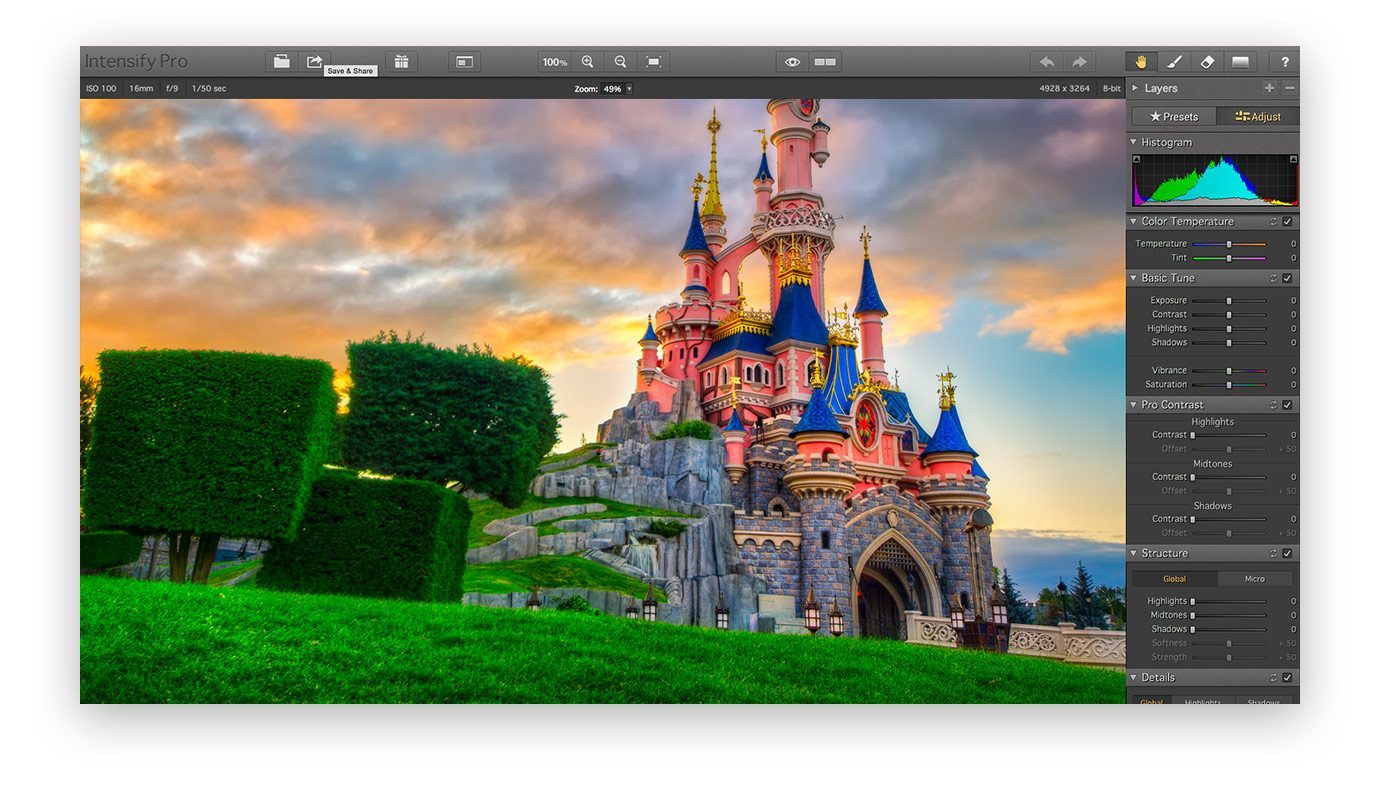Screen dimensions: 1380x790
Task: Collapse the Details section
Action: (1134, 677)
